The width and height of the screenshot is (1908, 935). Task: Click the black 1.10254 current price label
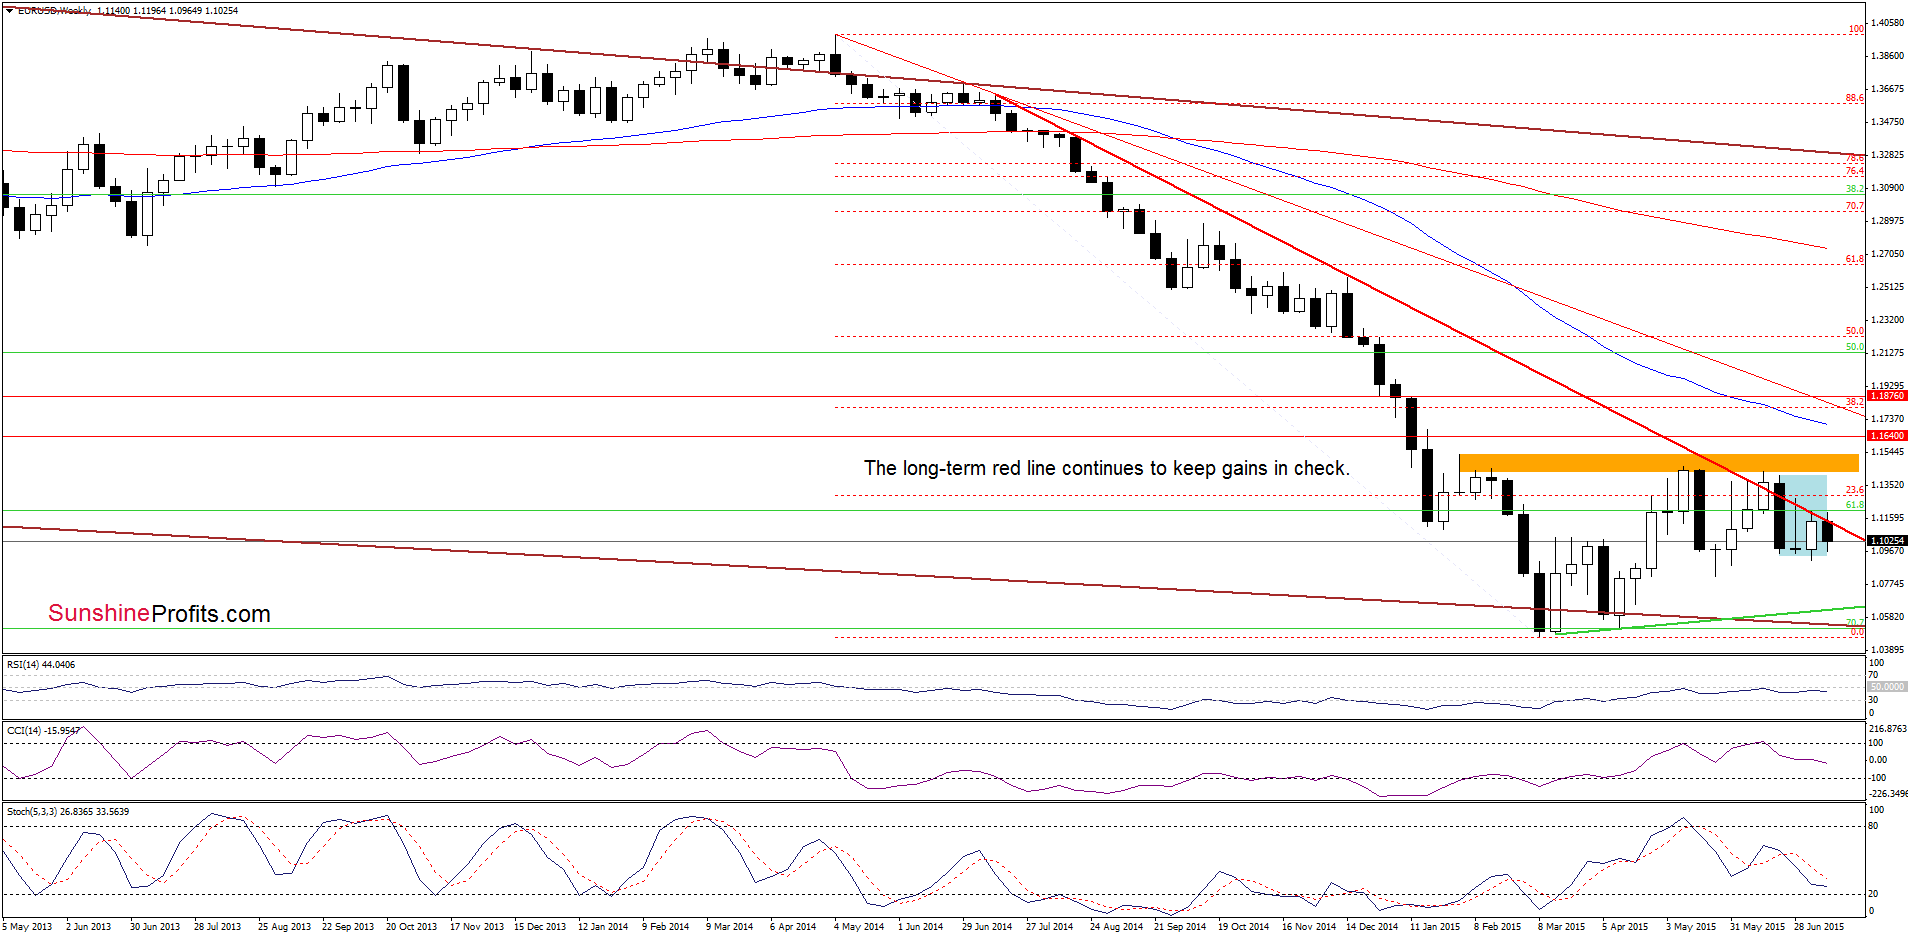tap(1887, 540)
